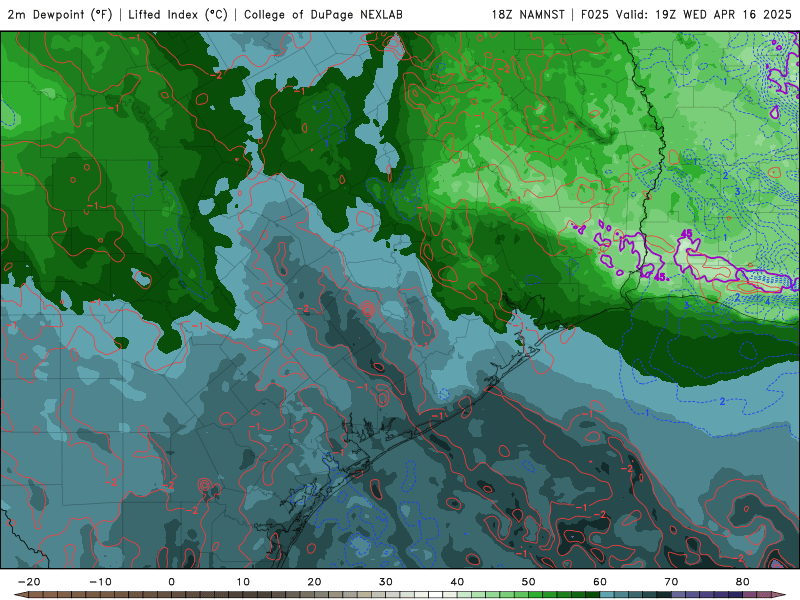Click the '20' color scale label

tap(314, 582)
